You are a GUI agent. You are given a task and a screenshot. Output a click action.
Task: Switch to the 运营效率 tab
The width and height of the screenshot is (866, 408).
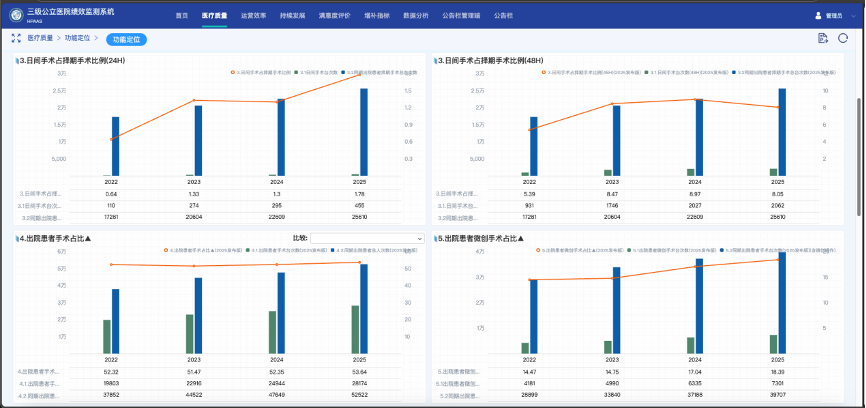(253, 16)
